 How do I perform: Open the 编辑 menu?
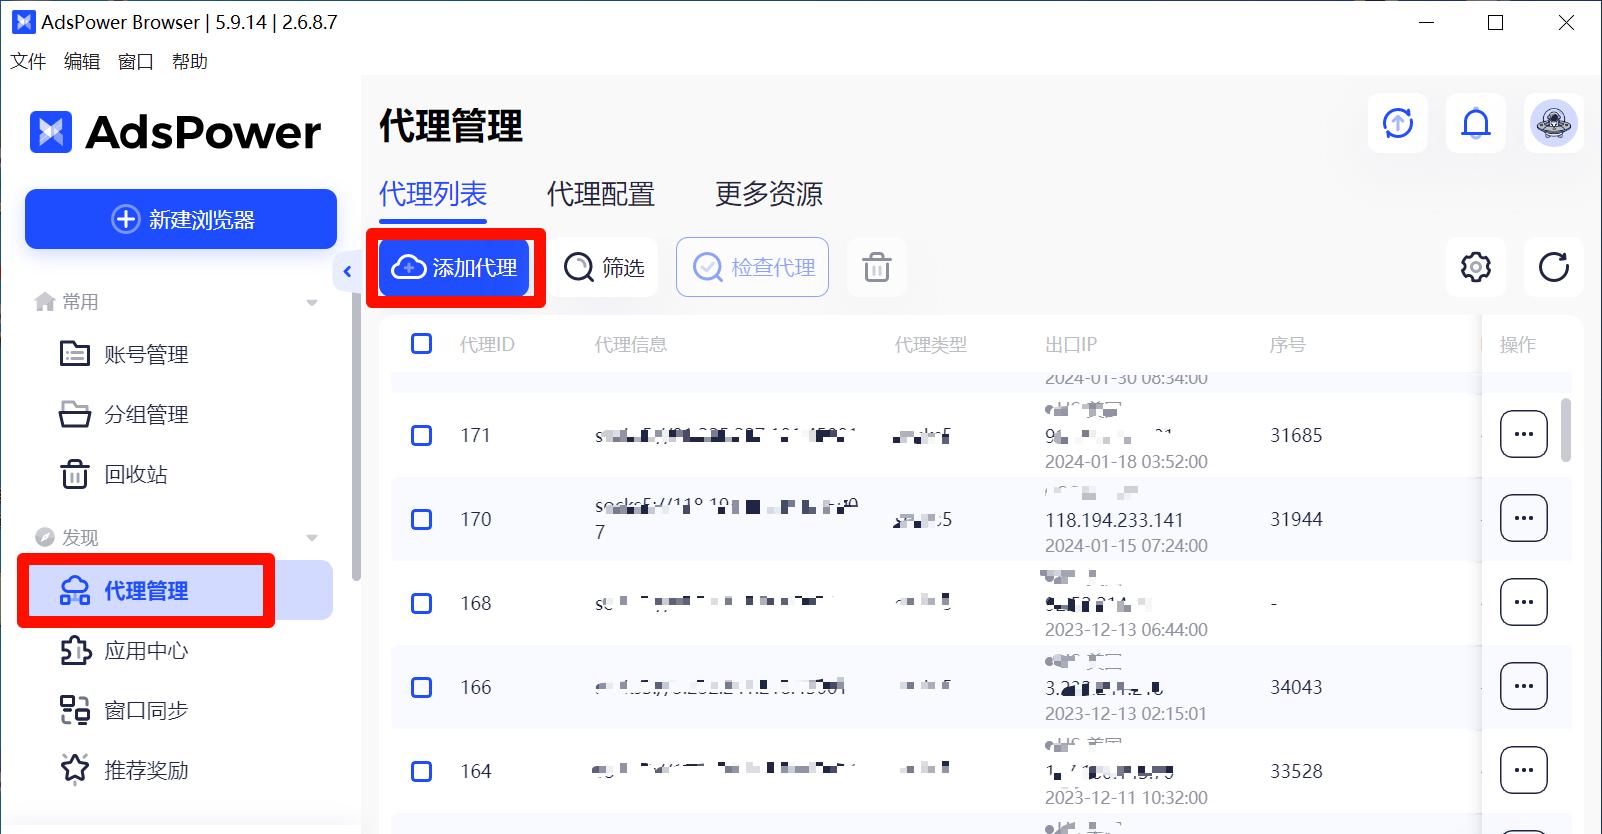click(x=82, y=61)
